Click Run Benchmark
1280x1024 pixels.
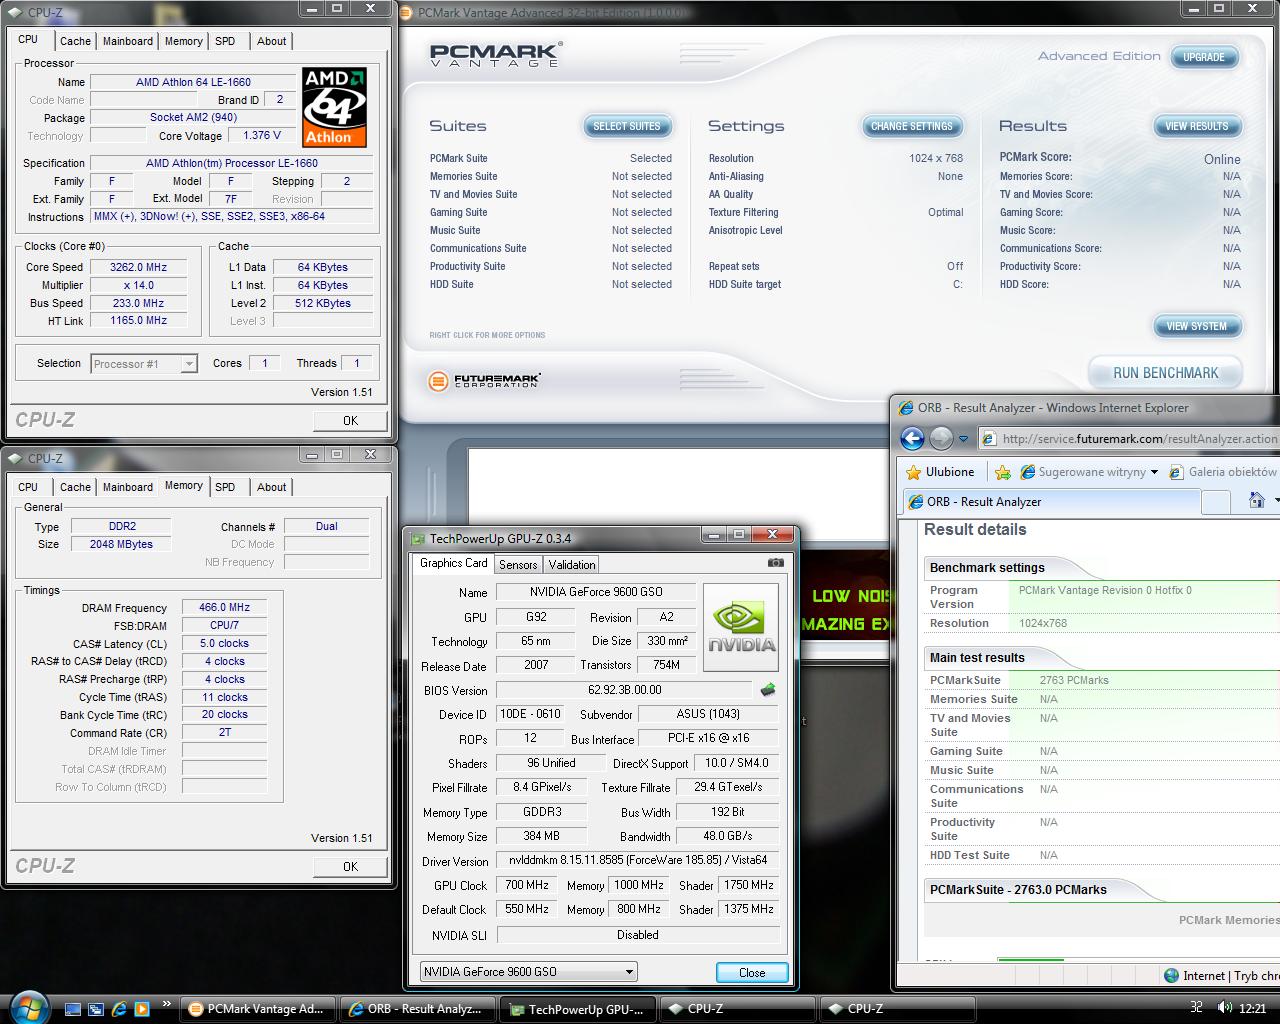pyautogui.click(x=1166, y=373)
